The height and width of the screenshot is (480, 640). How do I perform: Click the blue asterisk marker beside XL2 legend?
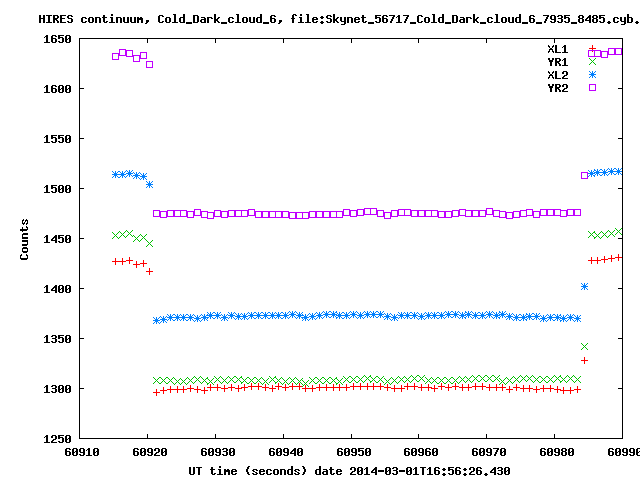coord(592,75)
